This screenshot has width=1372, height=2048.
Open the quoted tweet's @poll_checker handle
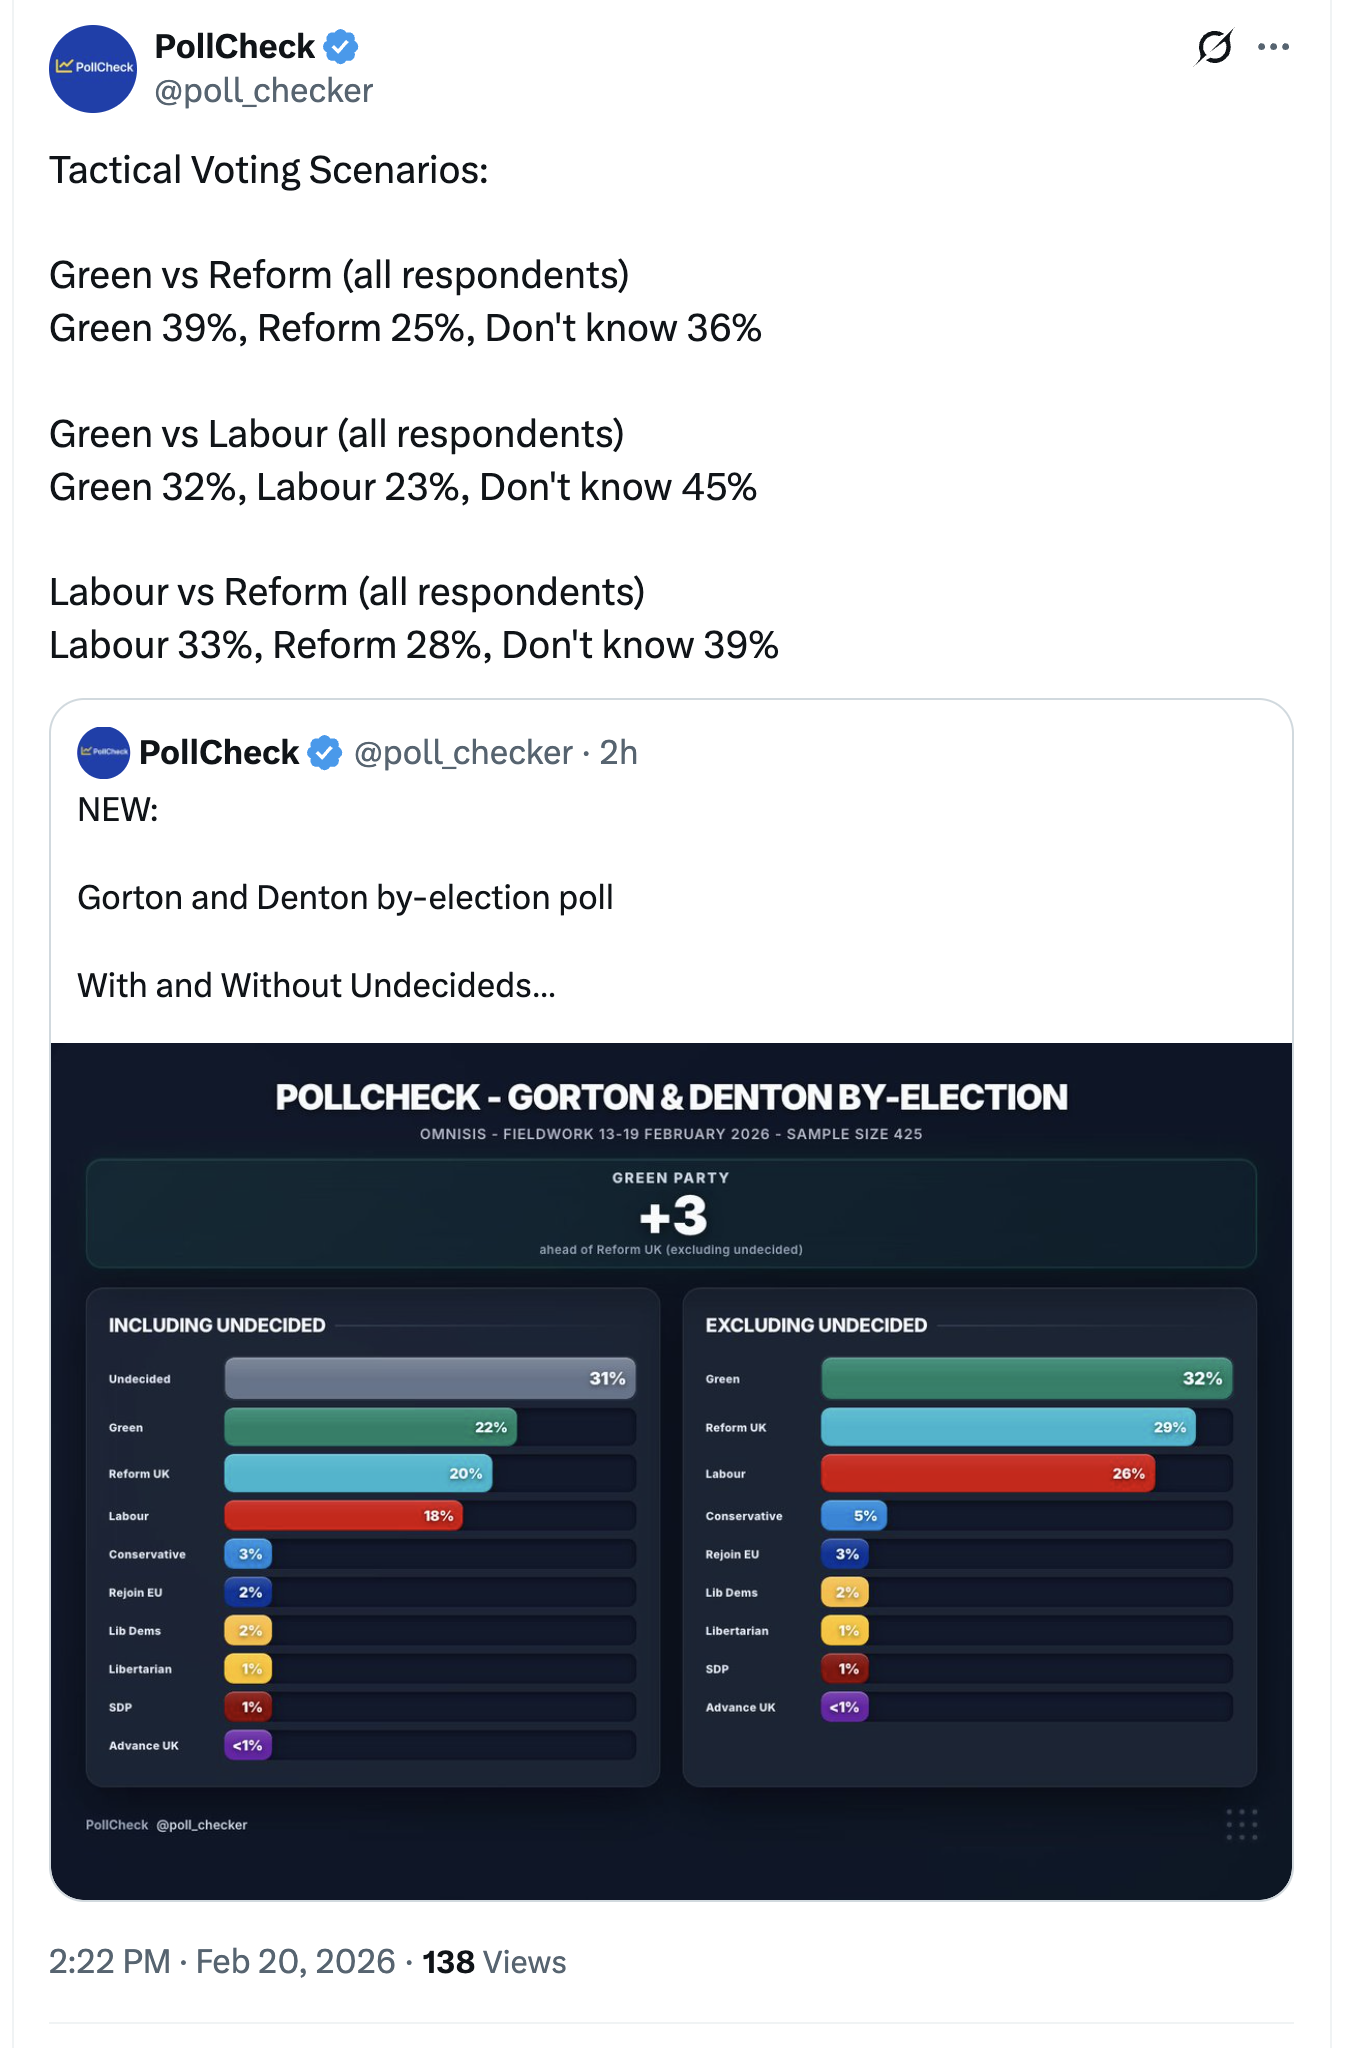[x=463, y=752]
